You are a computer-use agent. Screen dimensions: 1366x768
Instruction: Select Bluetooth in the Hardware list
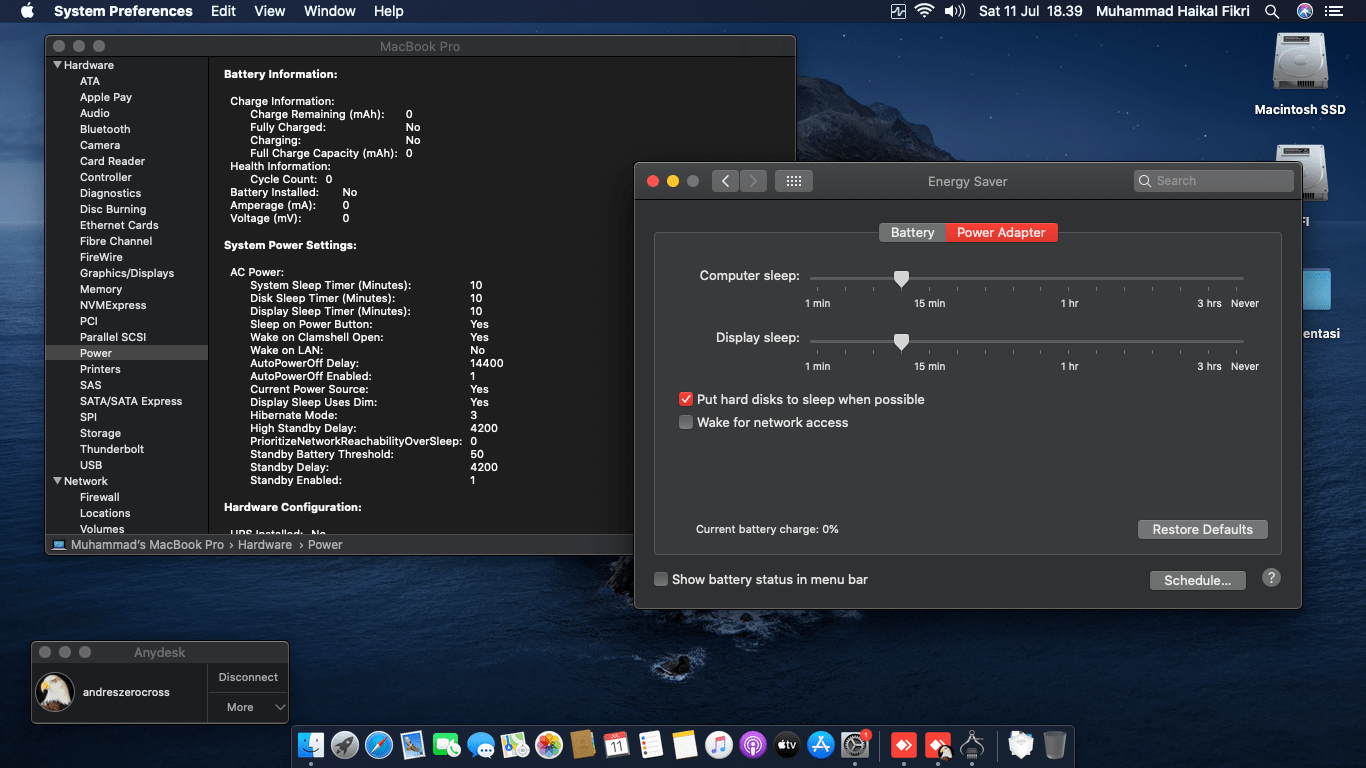(105, 129)
